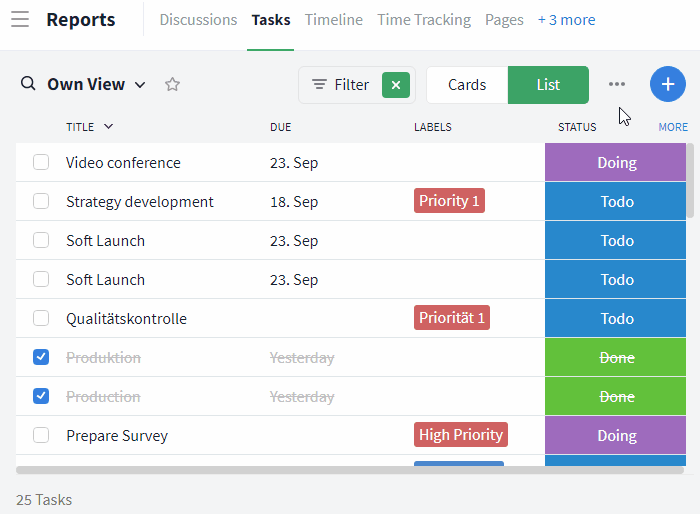Change Produktion Done status
This screenshot has height=514, width=700.
(615, 357)
